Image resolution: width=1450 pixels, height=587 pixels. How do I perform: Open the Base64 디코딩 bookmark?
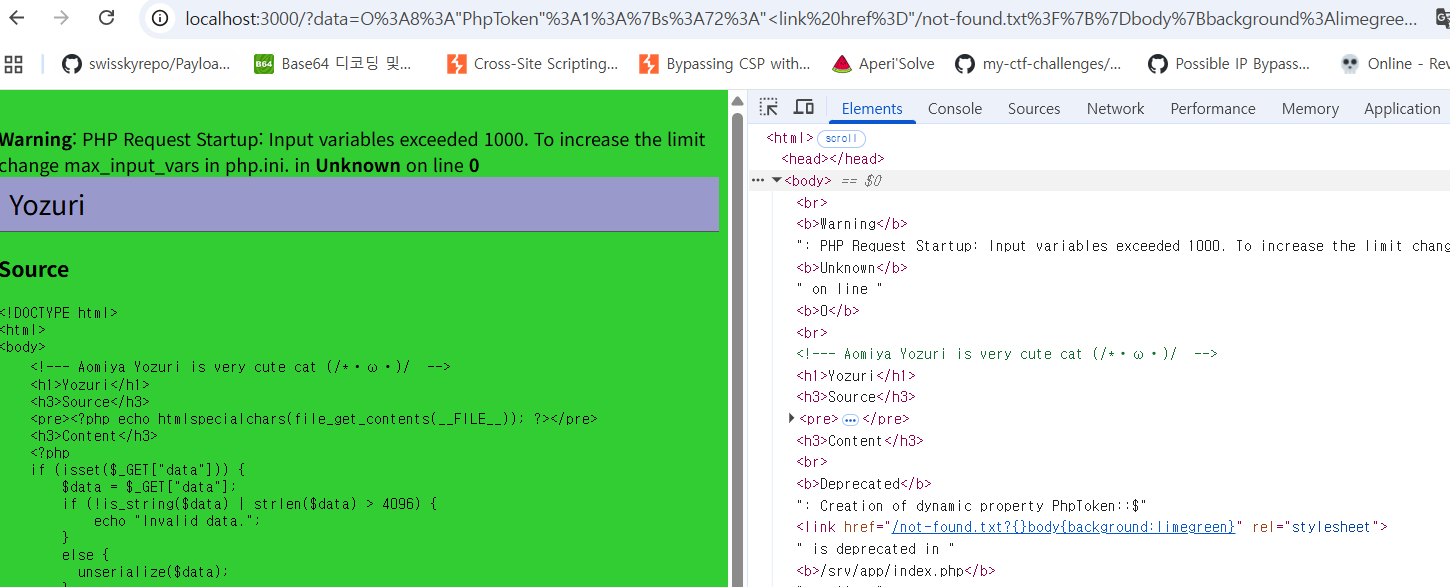tap(333, 64)
